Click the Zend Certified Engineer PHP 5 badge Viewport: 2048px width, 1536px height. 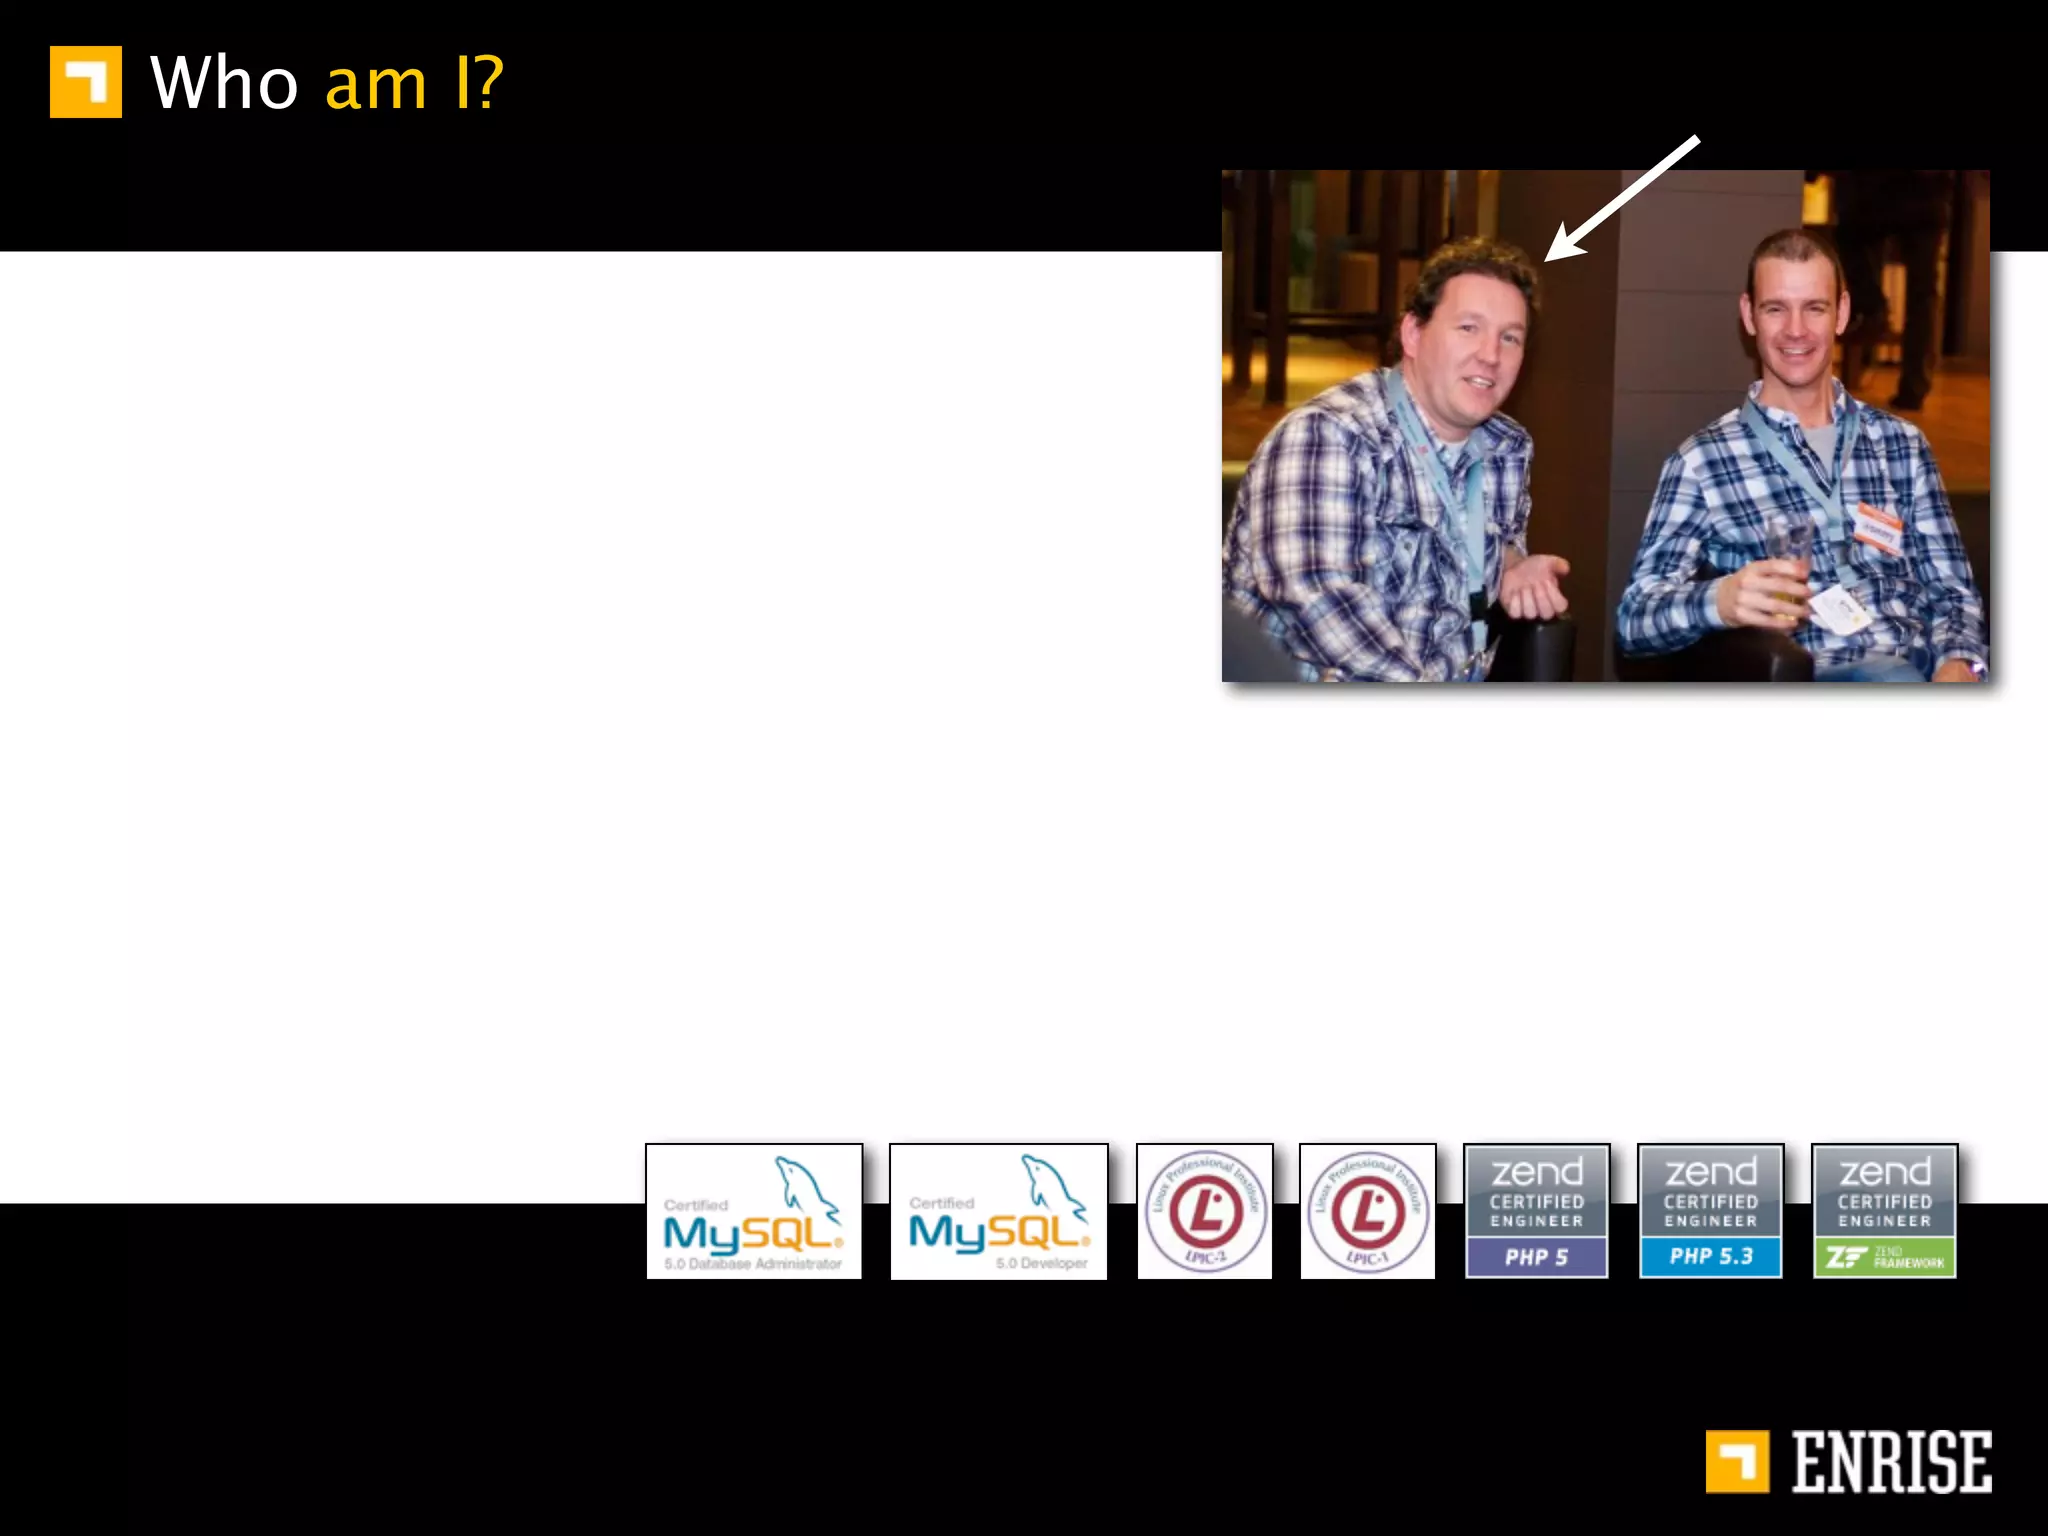point(1536,1211)
